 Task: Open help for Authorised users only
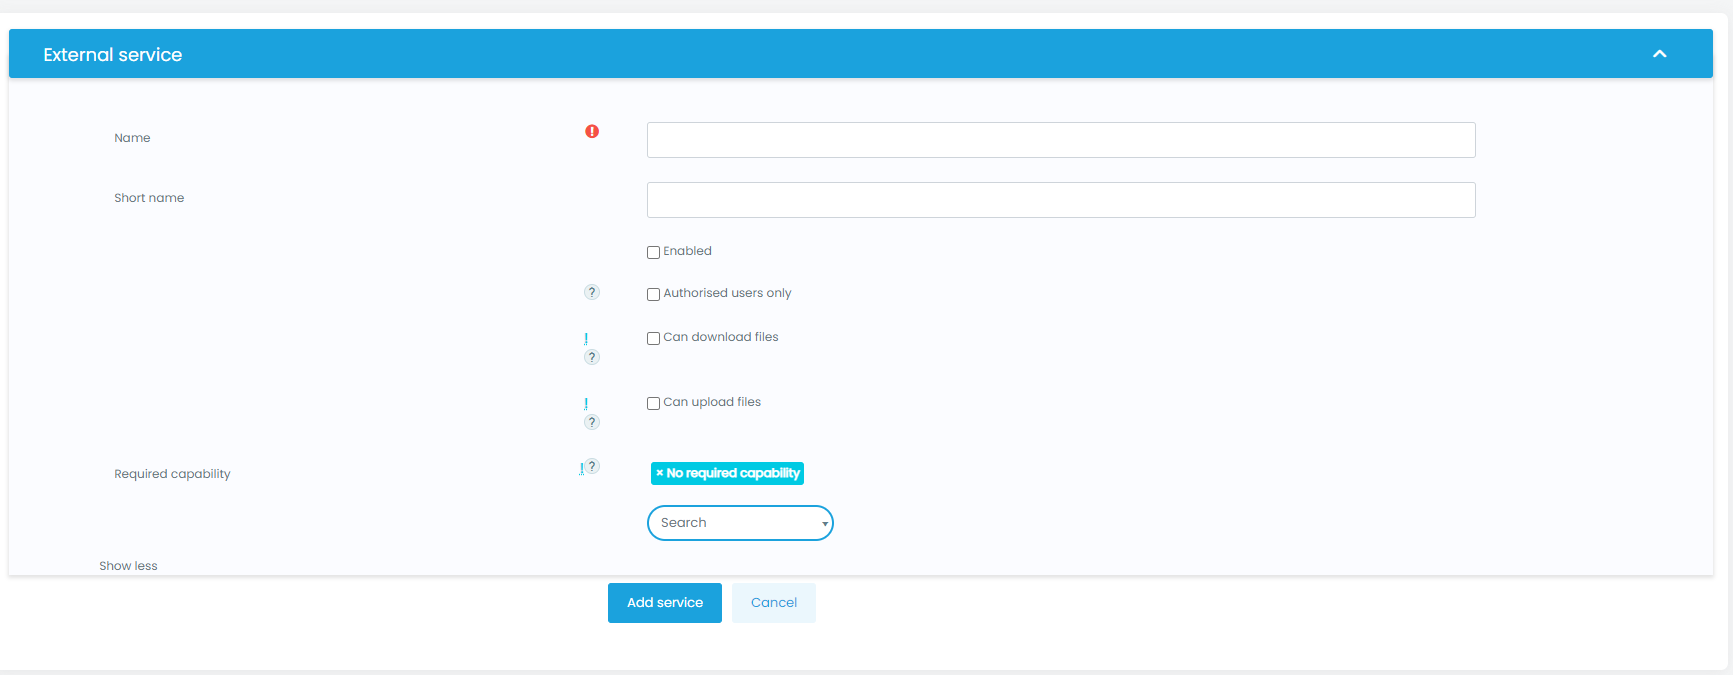pyautogui.click(x=592, y=292)
